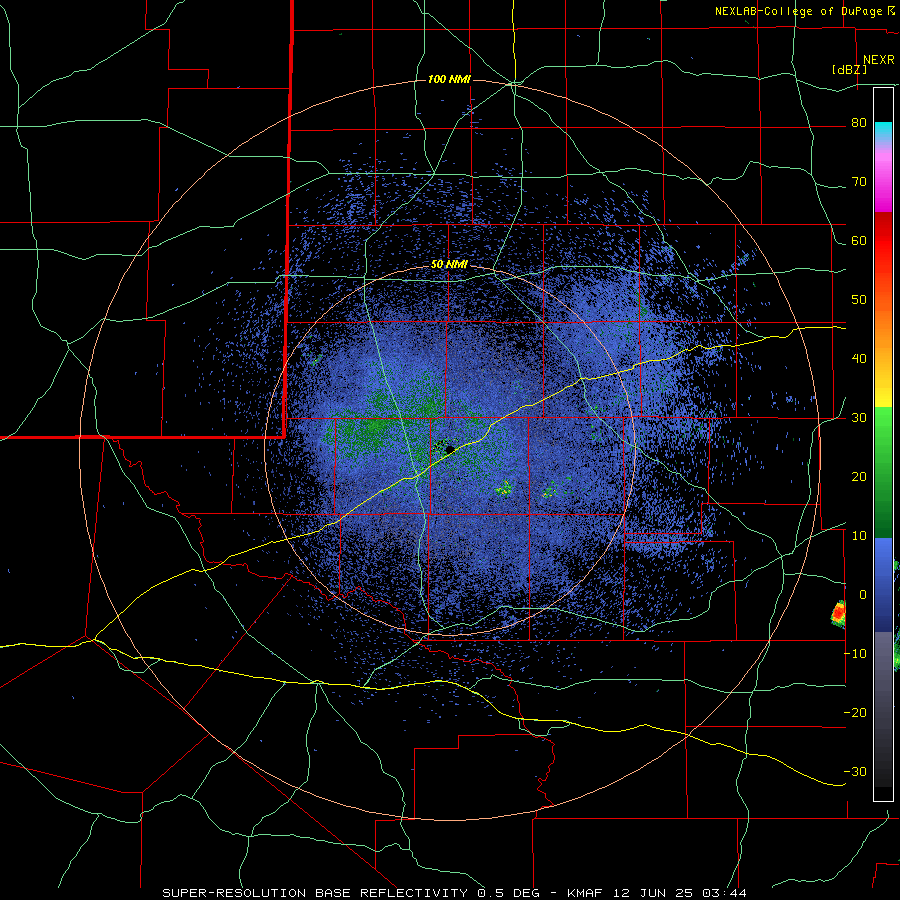Click the -20 value on the dBZ scale
The image size is (900, 900).
pos(855,712)
